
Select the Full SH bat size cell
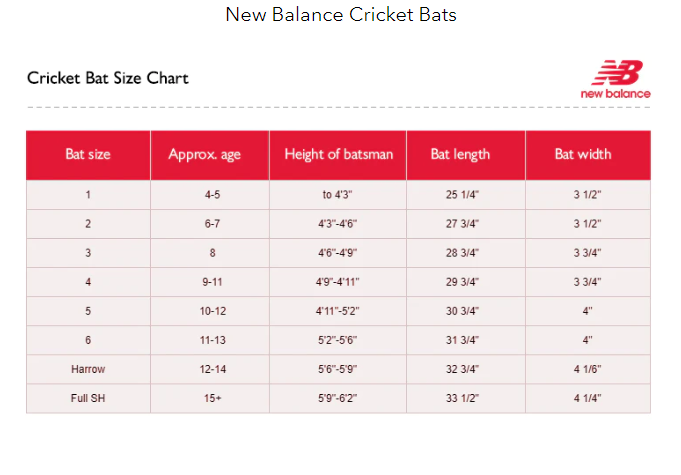[x=88, y=398]
